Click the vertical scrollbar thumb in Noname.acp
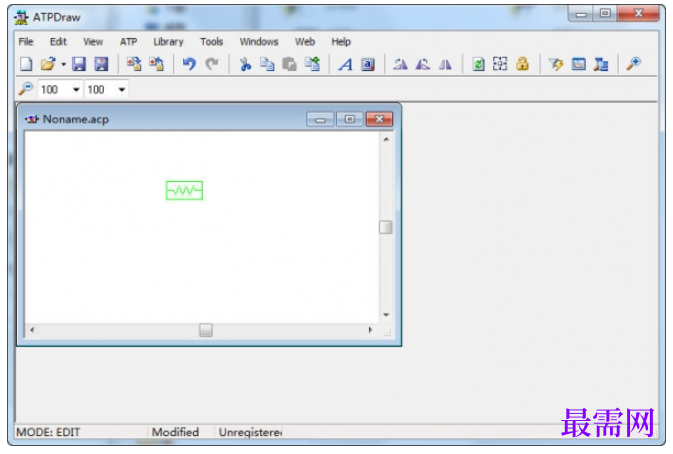673x454 pixels. (385, 227)
